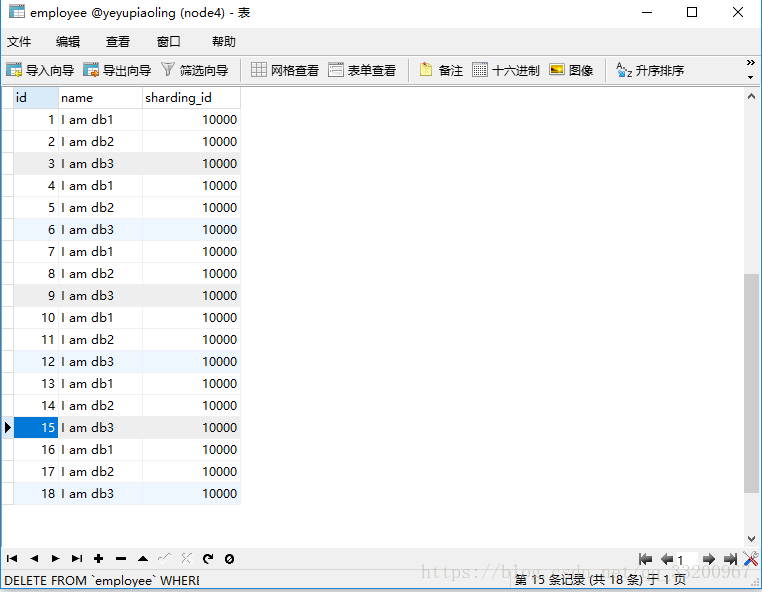Open the 文件 menu

[19, 41]
